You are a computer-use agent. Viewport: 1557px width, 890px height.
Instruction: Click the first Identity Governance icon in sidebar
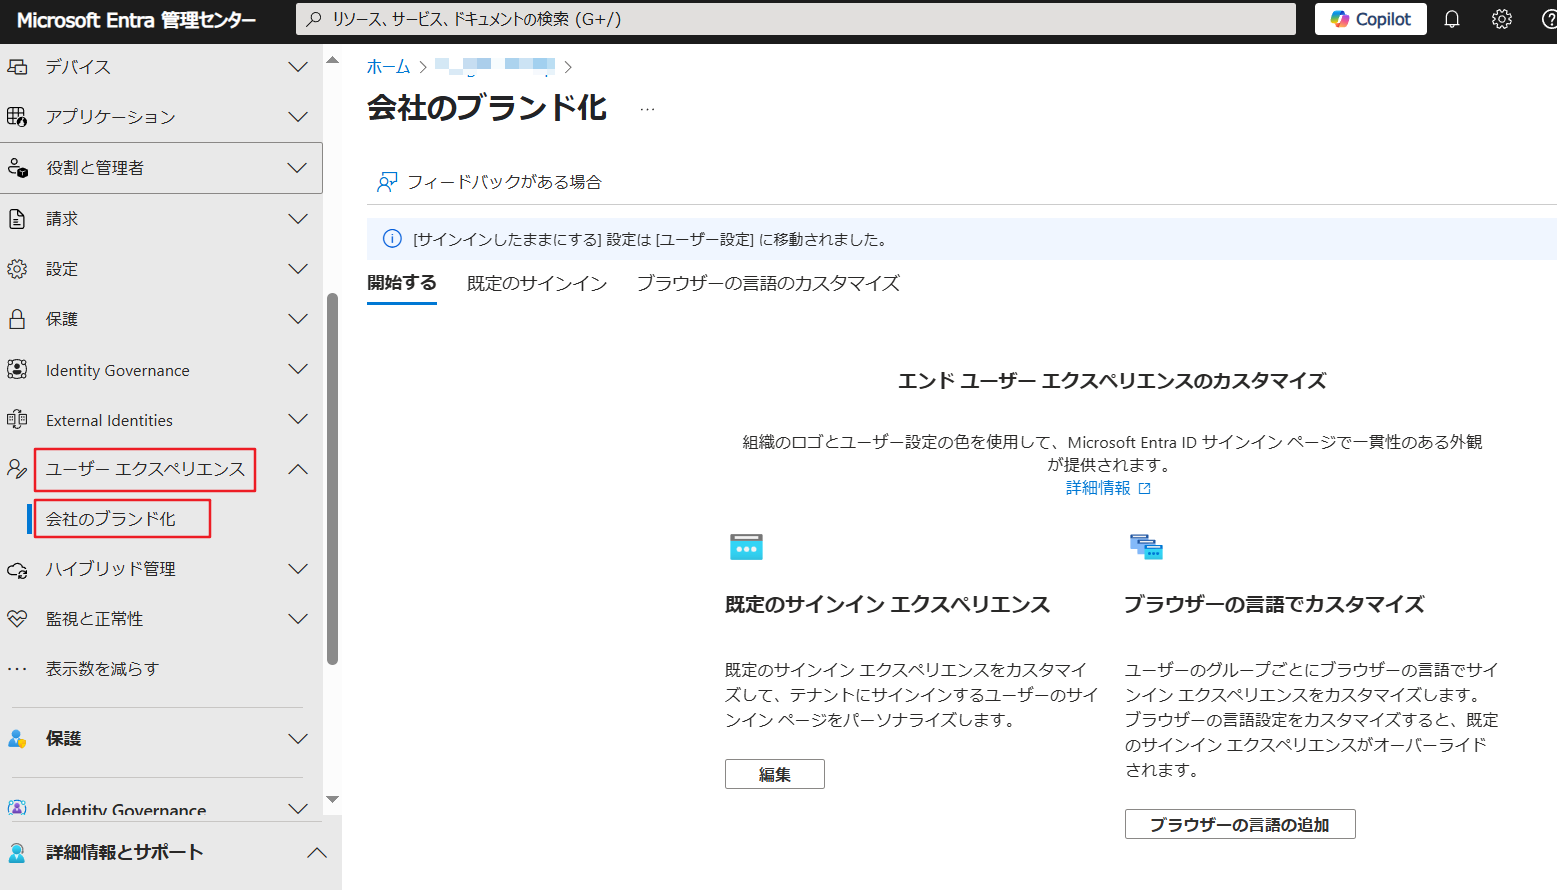[x=17, y=370]
